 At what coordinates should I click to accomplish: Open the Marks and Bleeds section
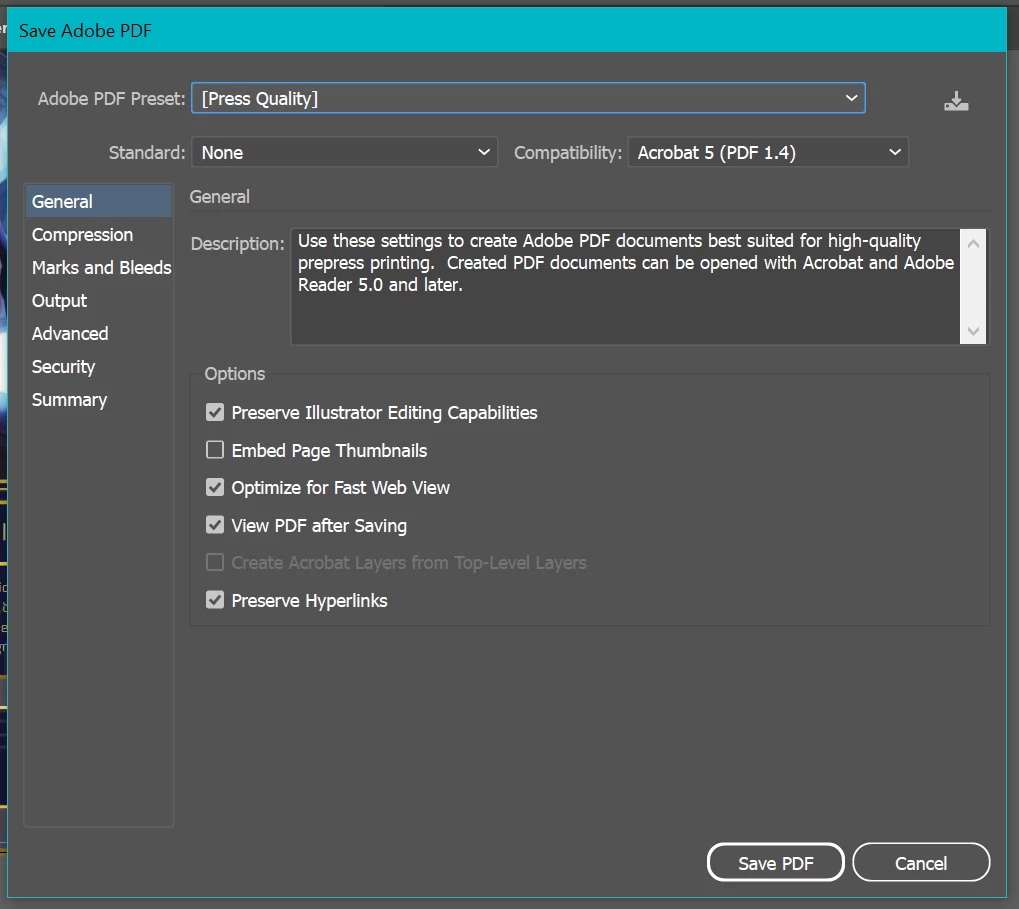101,268
